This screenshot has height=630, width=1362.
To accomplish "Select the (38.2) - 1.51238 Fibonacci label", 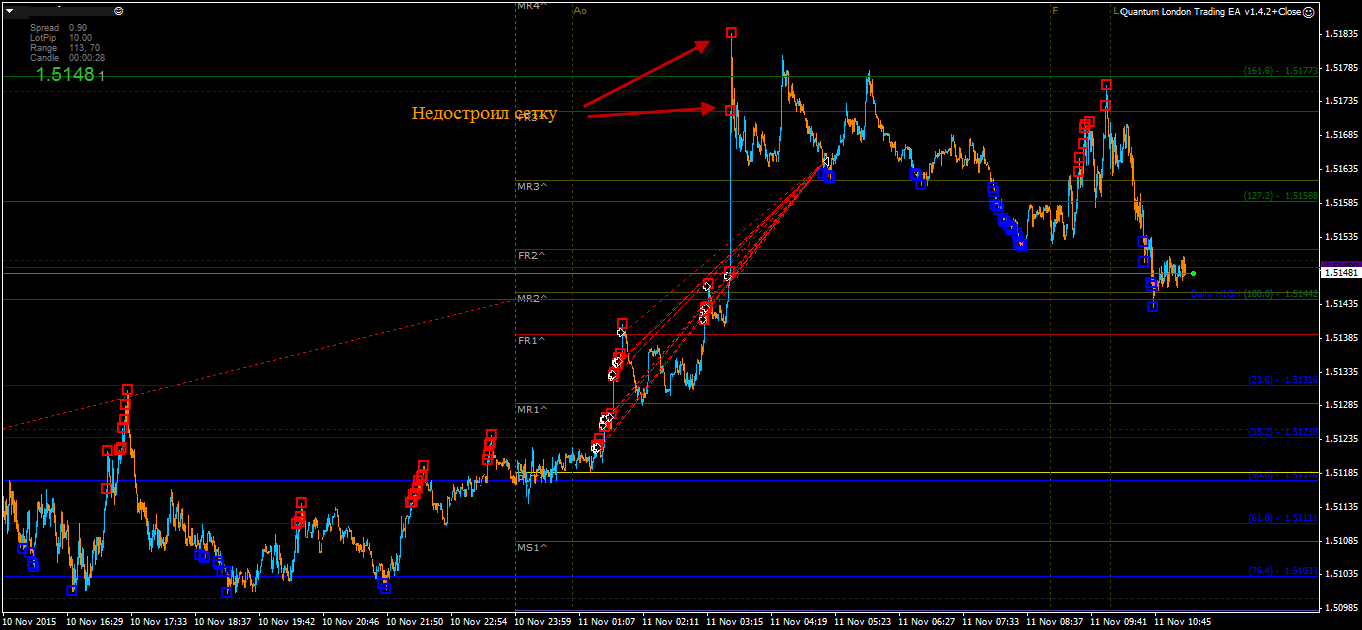I will coord(1283,433).
